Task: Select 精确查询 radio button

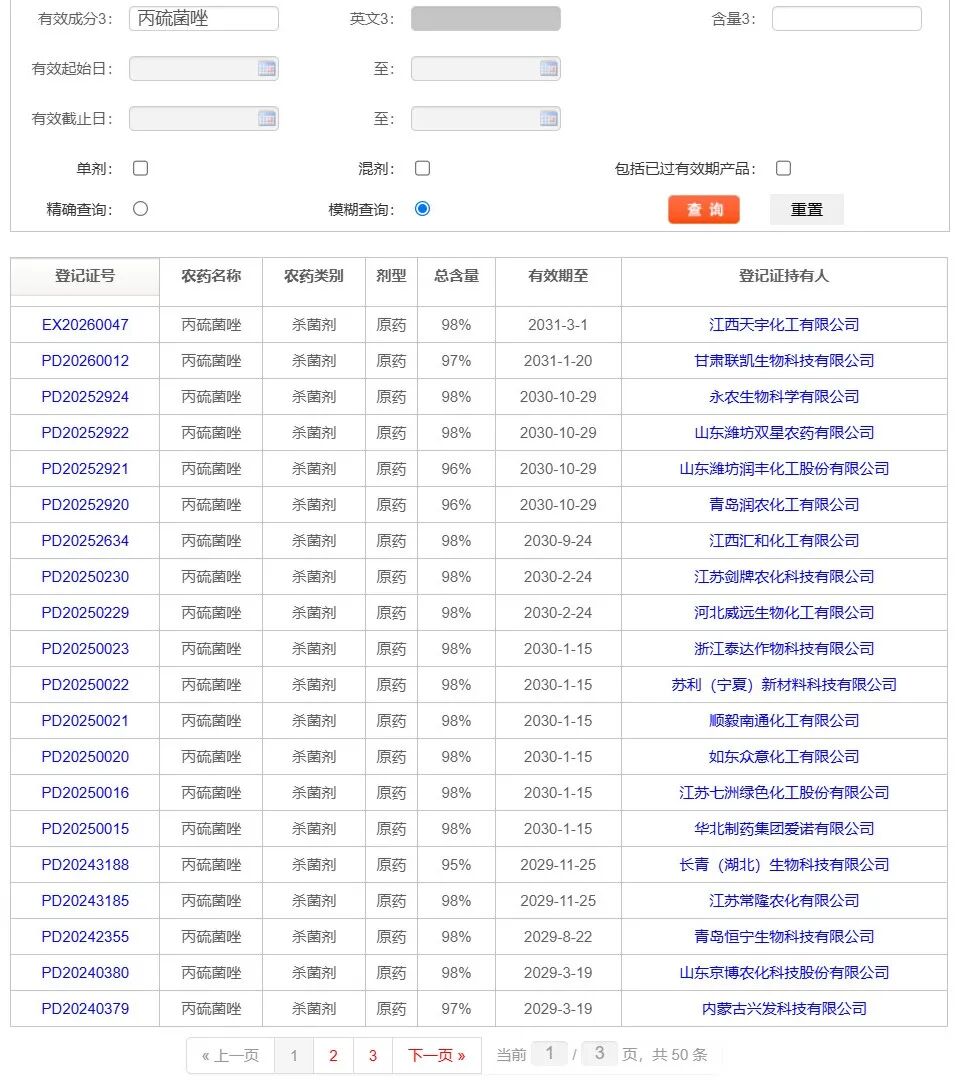Action: pyautogui.click(x=141, y=208)
